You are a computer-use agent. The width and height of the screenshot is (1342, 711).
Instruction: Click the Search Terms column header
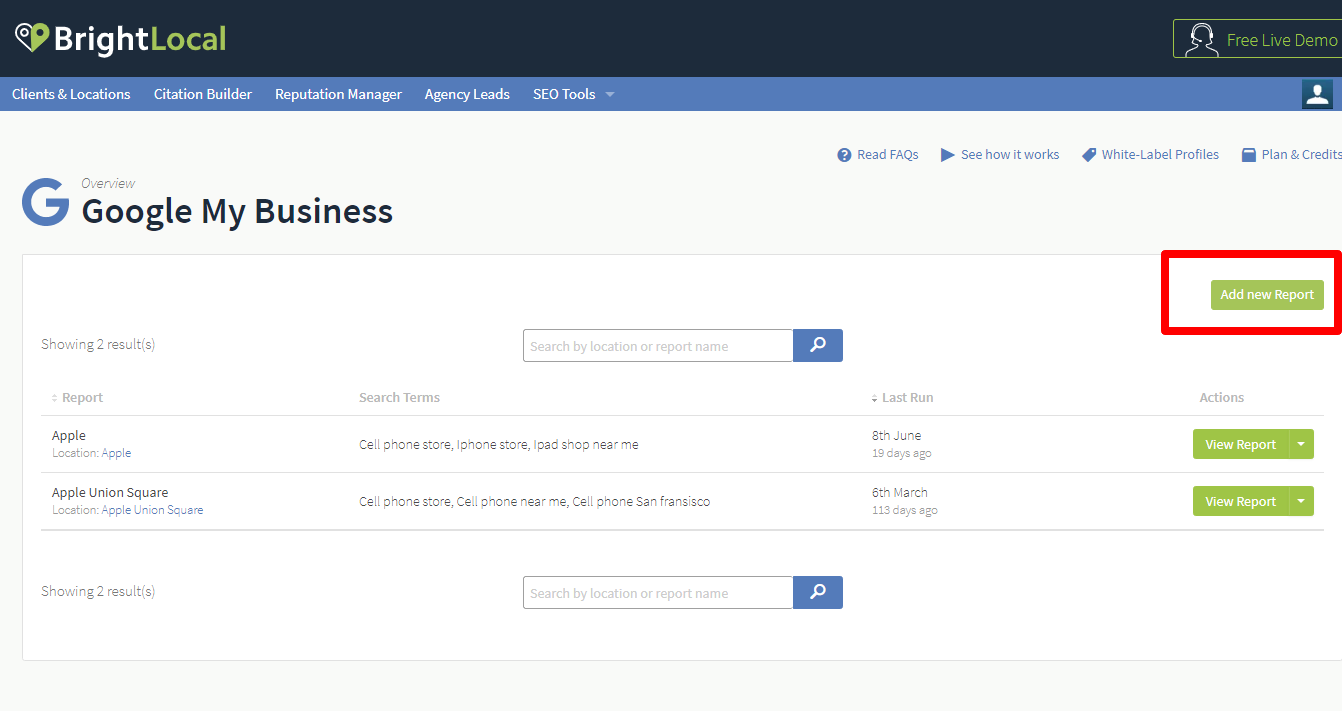point(400,398)
